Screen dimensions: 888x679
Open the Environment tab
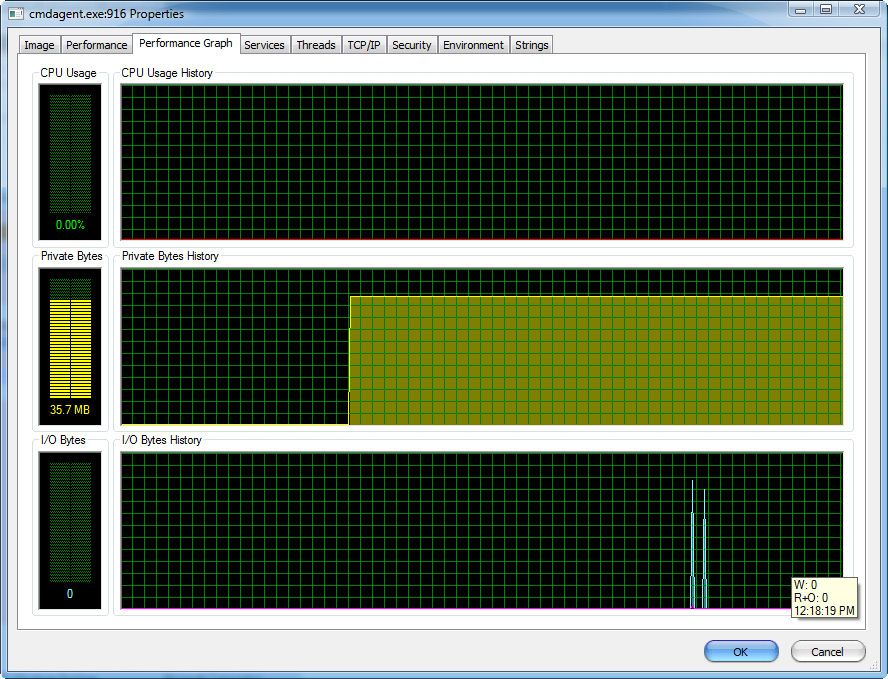tap(473, 45)
